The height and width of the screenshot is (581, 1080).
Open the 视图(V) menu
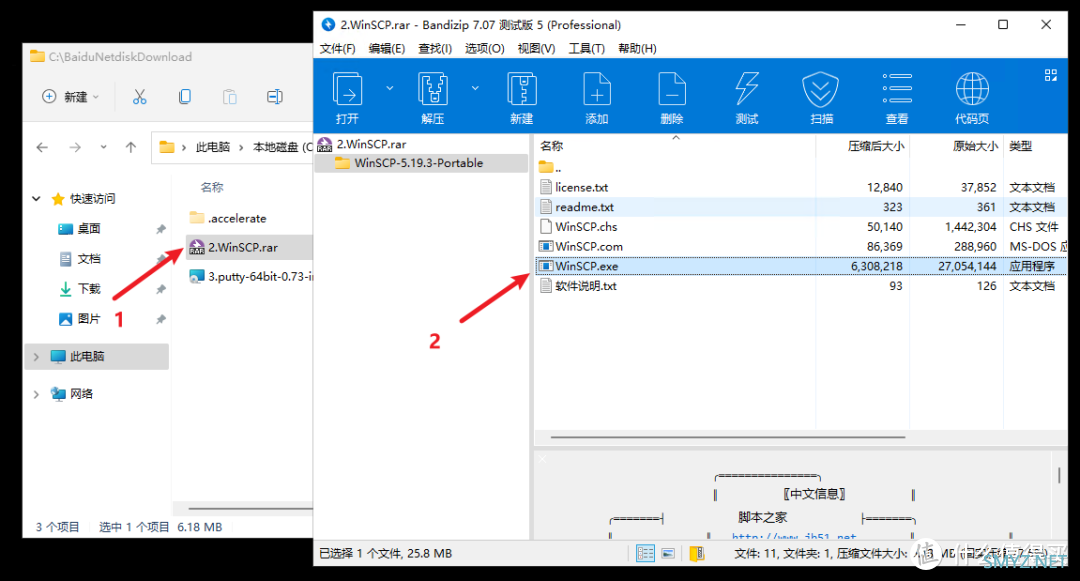(x=536, y=48)
